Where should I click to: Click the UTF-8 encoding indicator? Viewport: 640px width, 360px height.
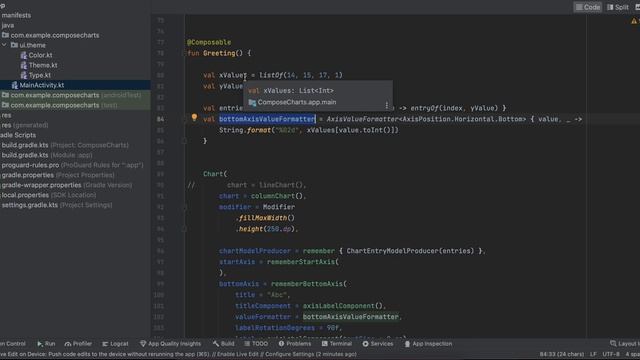pos(611,355)
